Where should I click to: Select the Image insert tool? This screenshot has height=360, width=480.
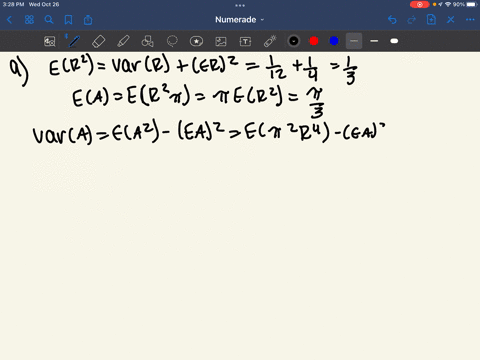(221, 41)
